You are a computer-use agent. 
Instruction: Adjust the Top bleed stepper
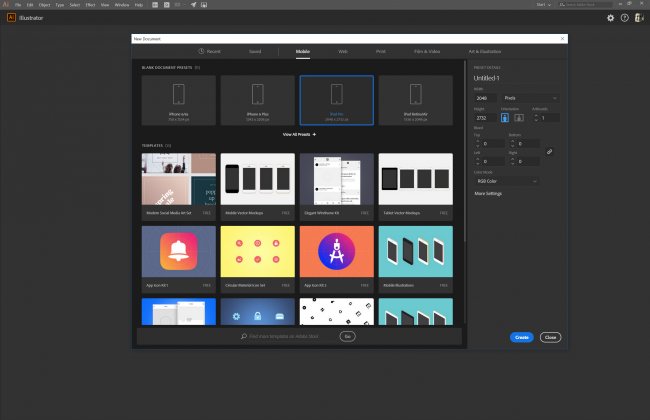tap(478, 143)
